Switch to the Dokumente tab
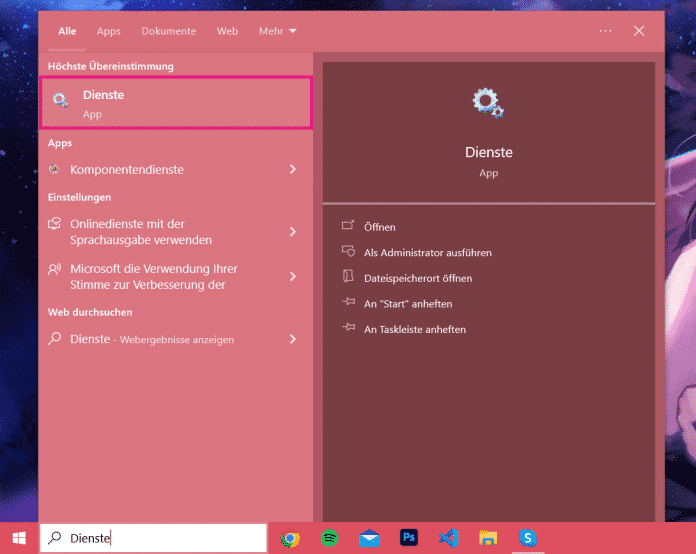This screenshot has height=554, width=696. (x=169, y=31)
